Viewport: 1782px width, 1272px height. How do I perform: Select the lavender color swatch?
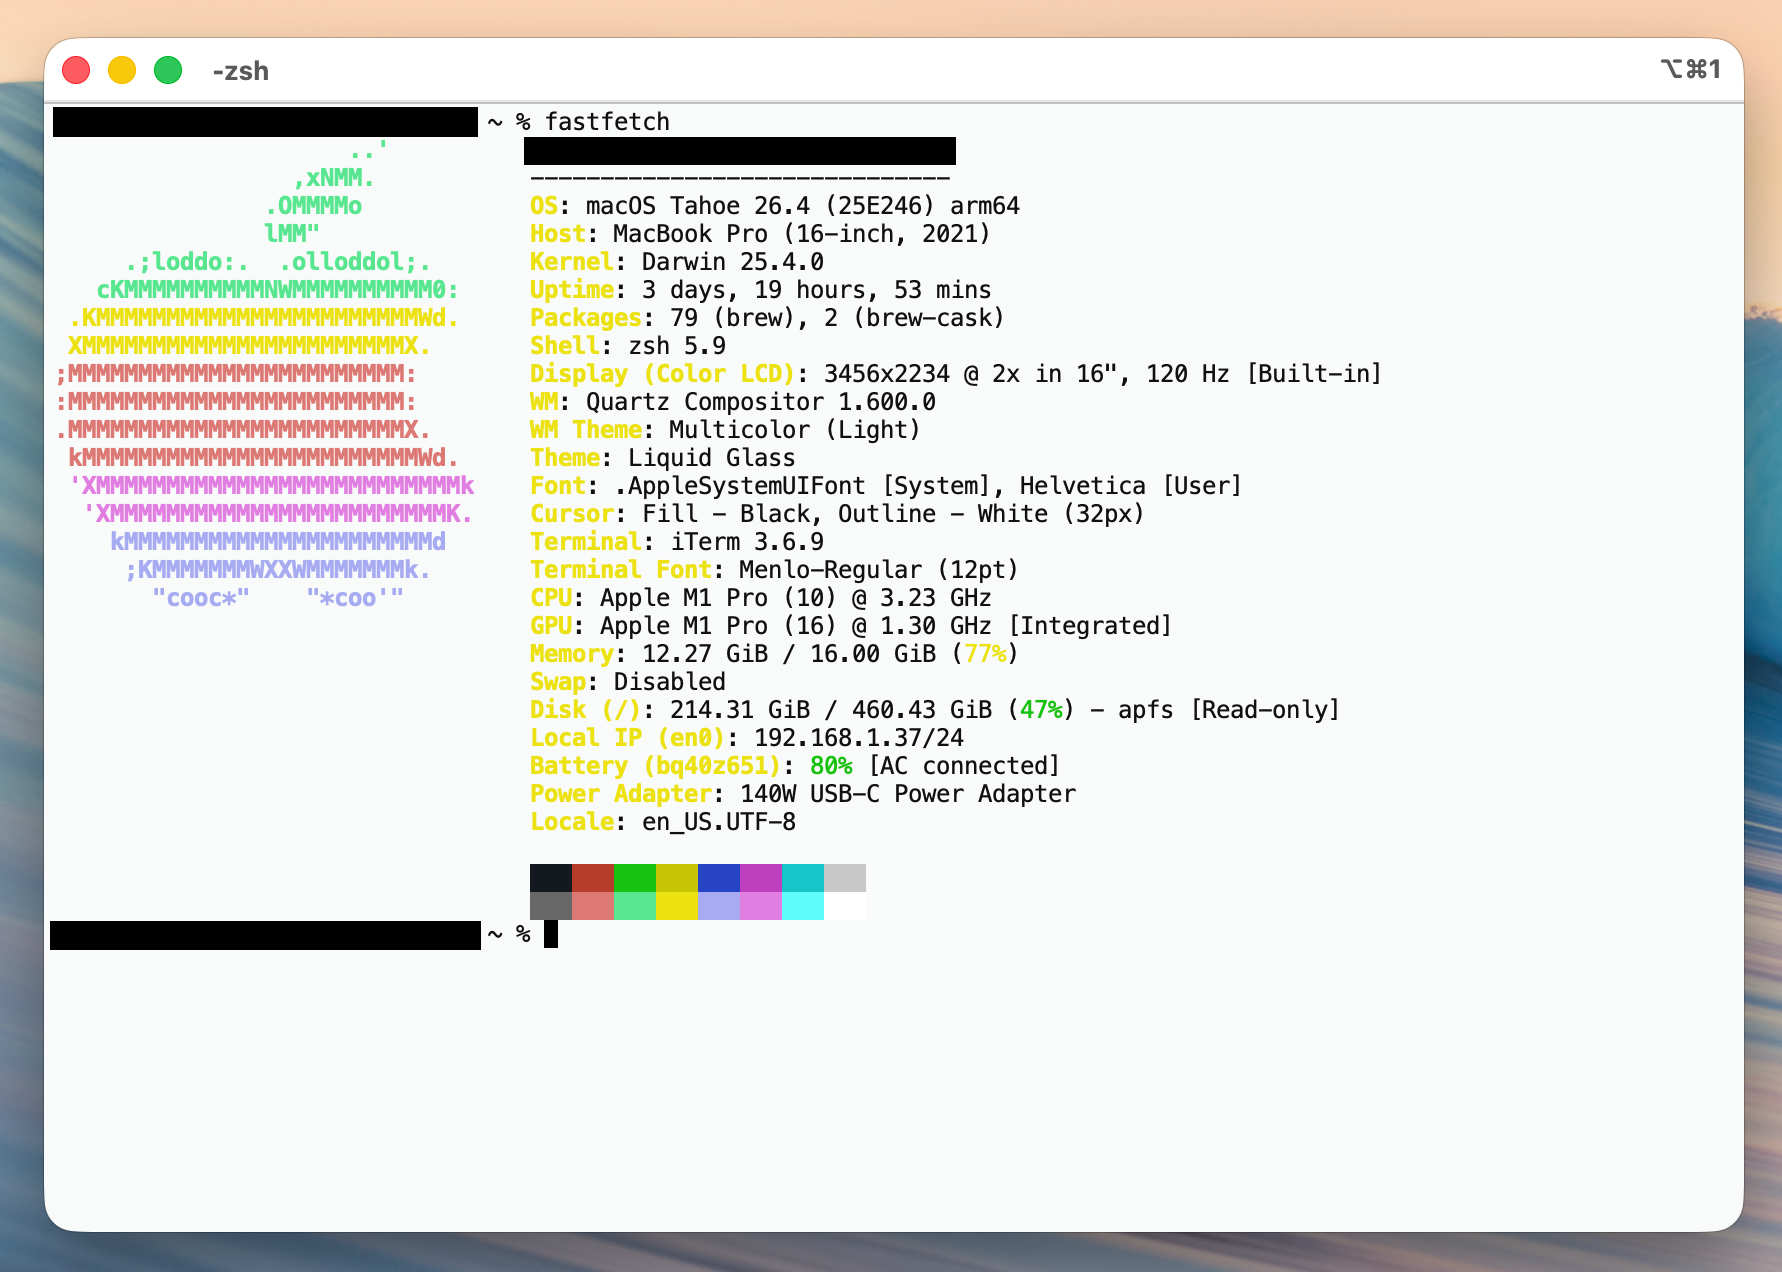pyautogui.click(x=719, y=906)
